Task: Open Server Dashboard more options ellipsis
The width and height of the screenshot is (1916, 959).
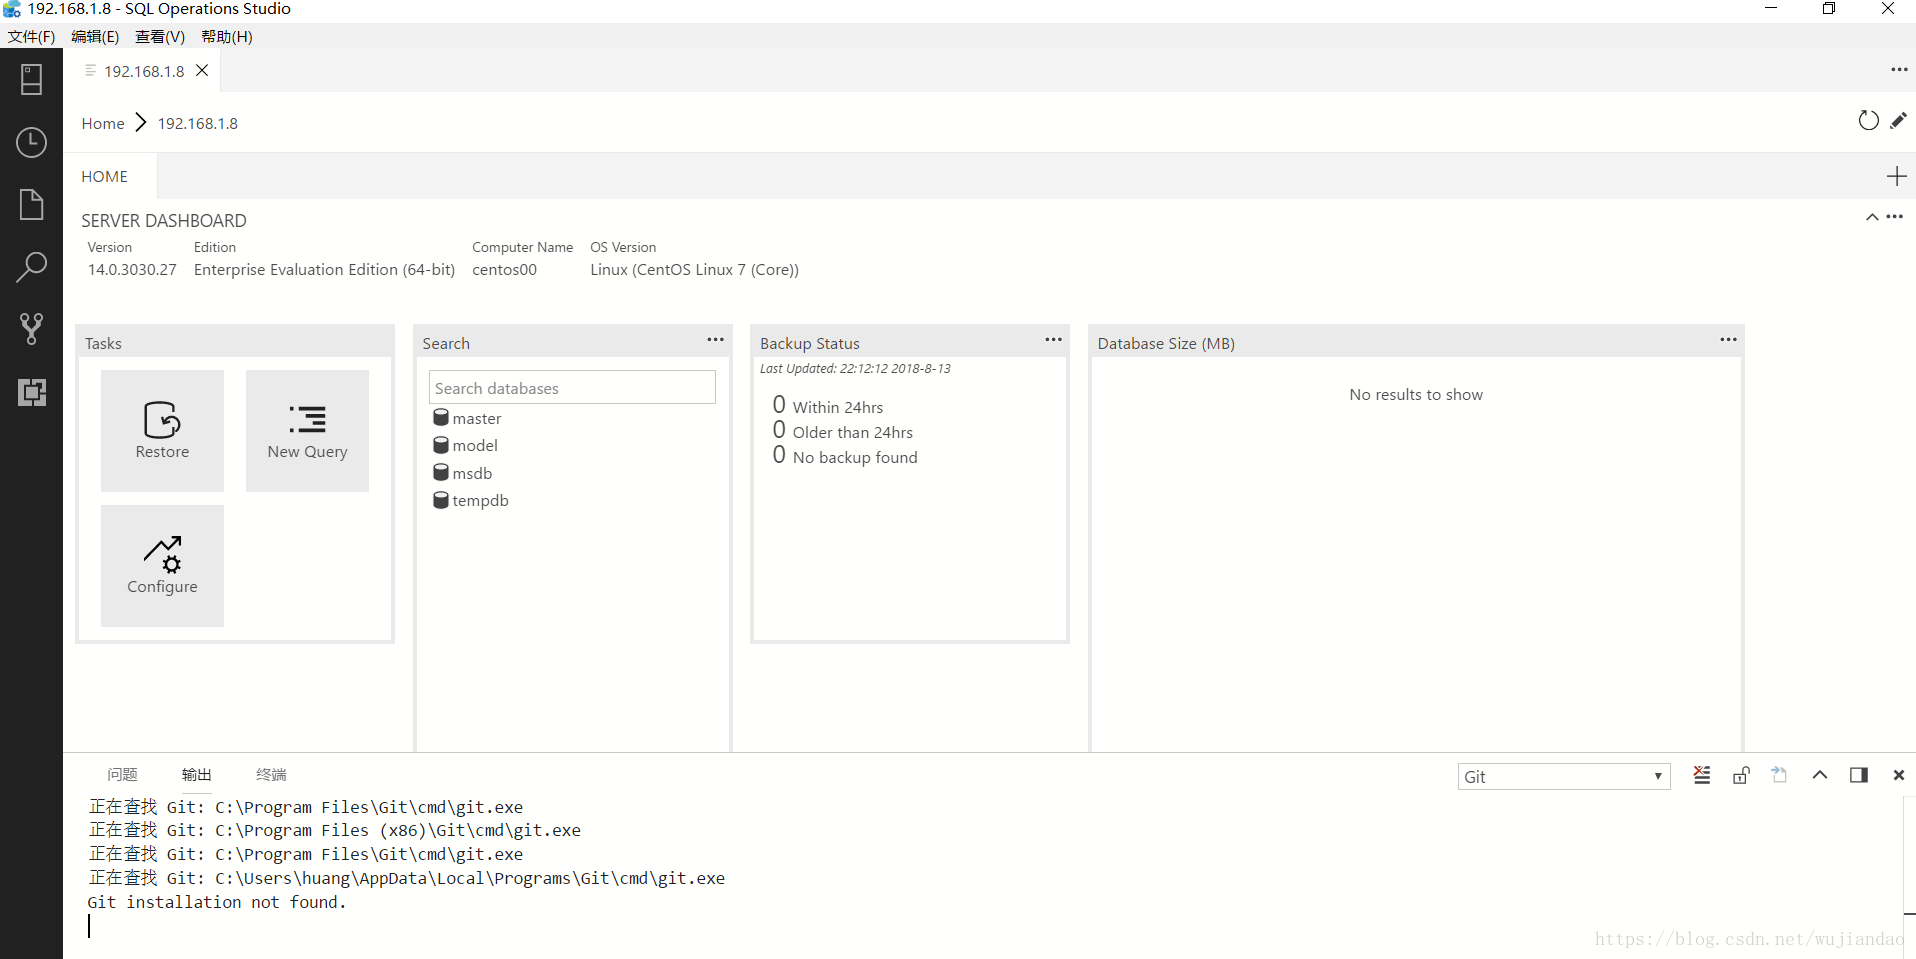Action: coord(1894,217)
